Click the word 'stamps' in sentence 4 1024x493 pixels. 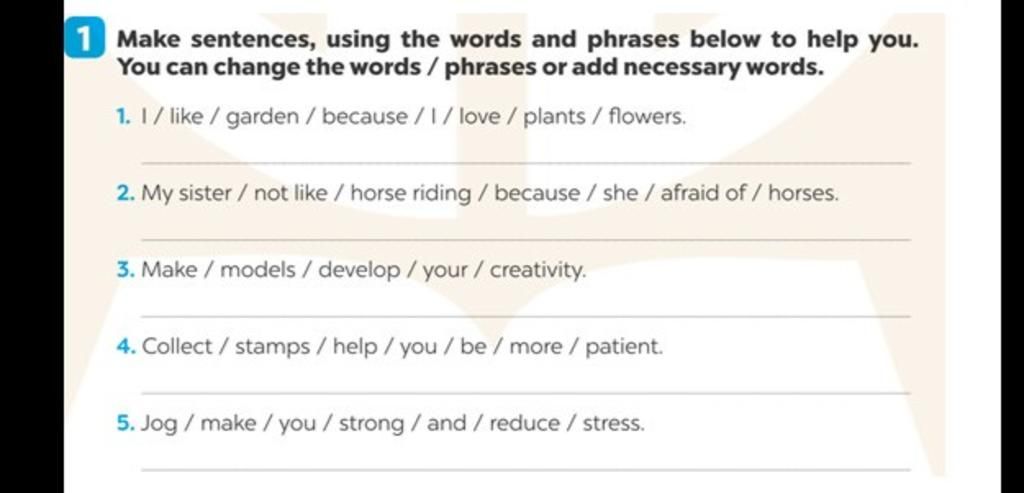273,347
